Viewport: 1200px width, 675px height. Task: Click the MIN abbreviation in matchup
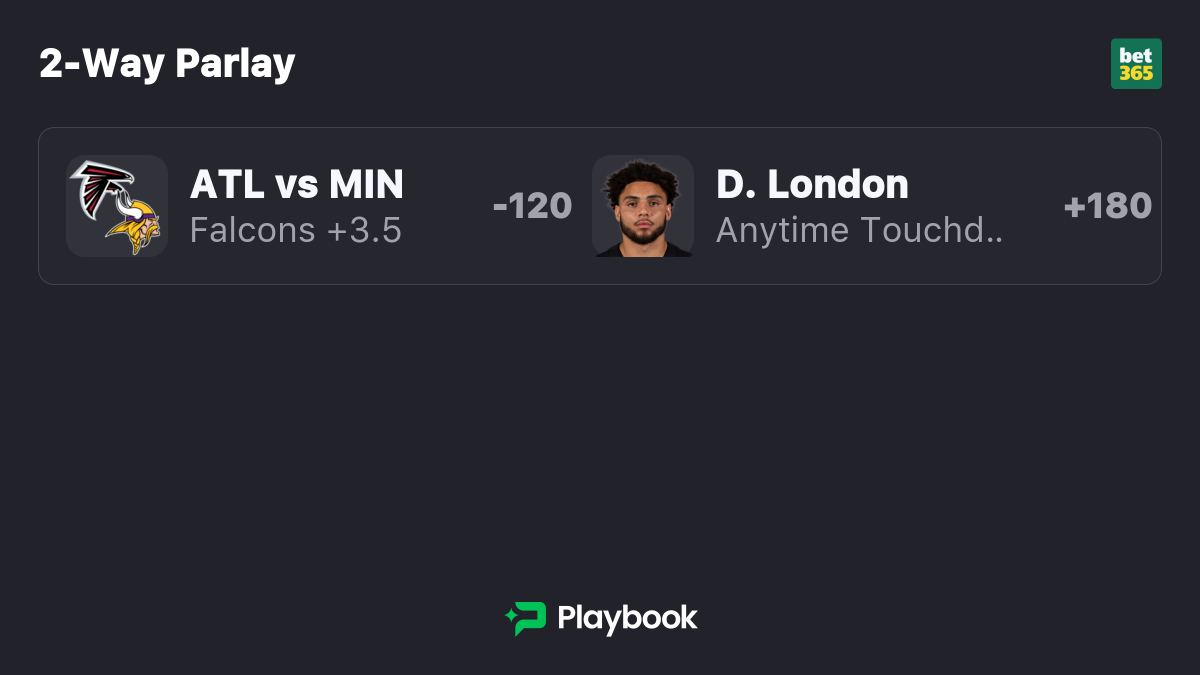tap(366, 184)
